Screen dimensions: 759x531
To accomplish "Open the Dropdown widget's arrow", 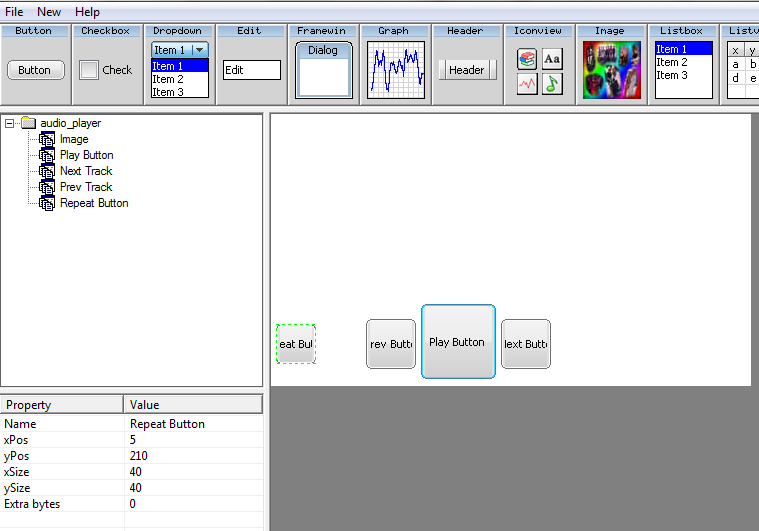I will [200, 50].
